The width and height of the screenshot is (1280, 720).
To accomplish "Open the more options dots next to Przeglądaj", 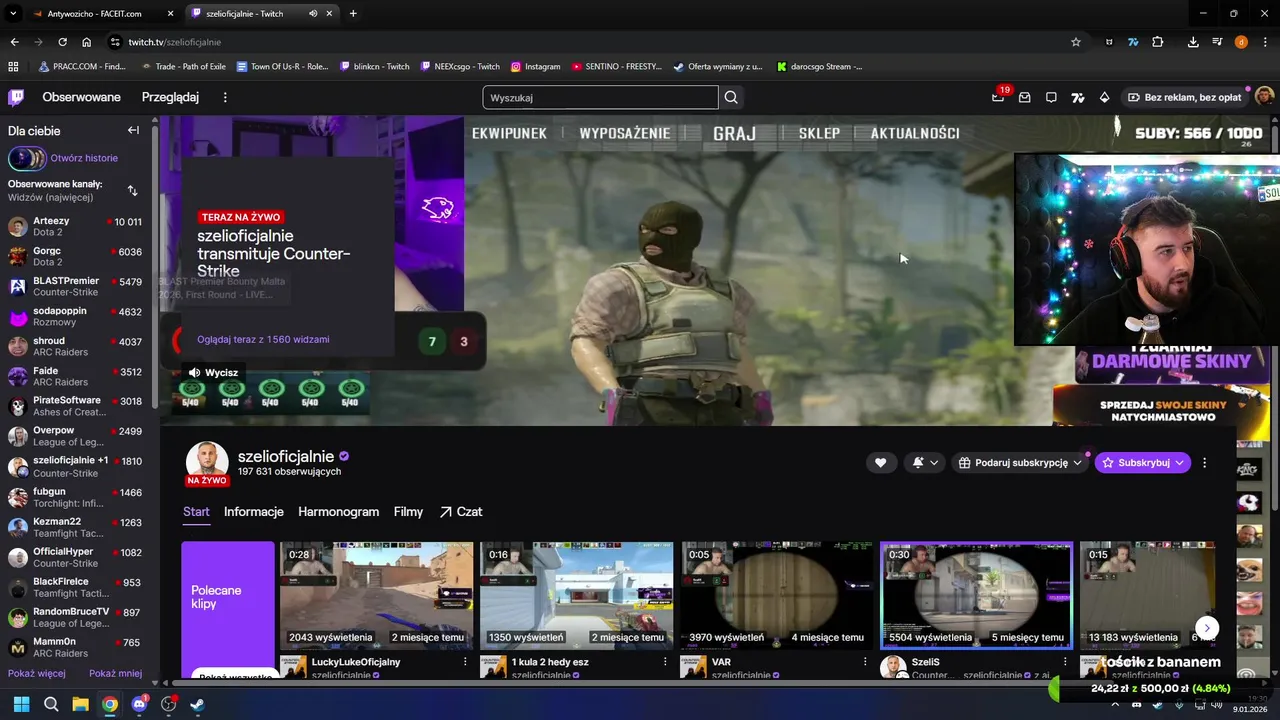I will point(225,97).
